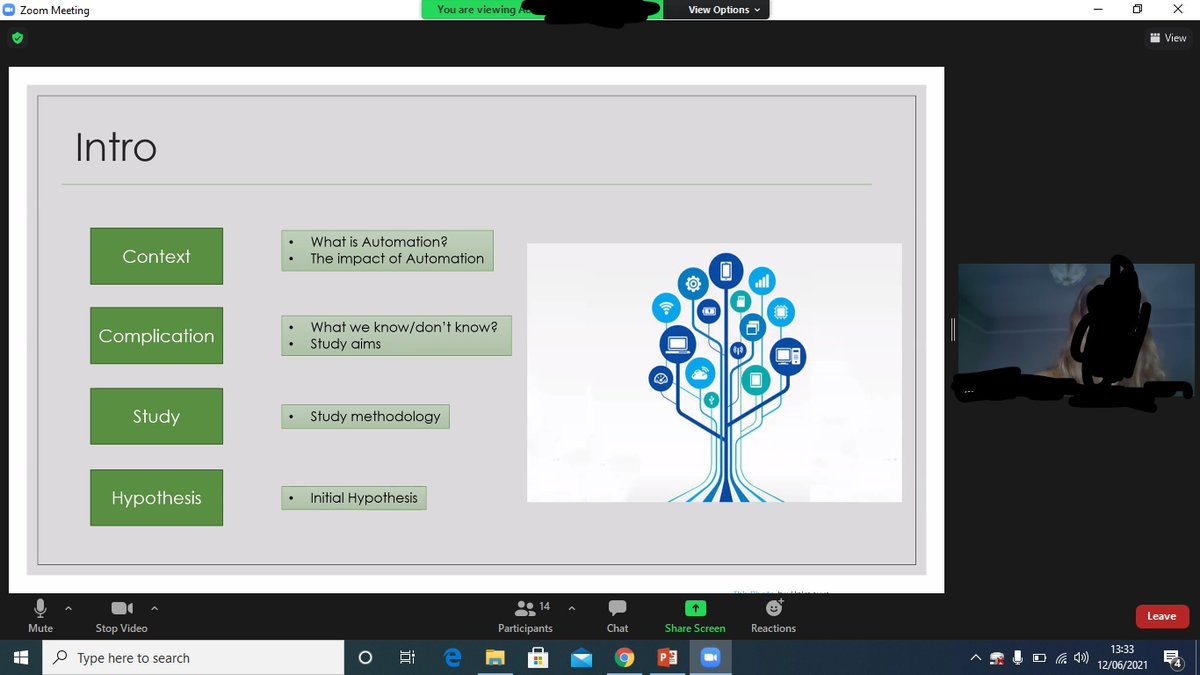Viewport: 1200px width, 675px height.
Task: Click the technology tree image on slide
Action: coord(714,372)
